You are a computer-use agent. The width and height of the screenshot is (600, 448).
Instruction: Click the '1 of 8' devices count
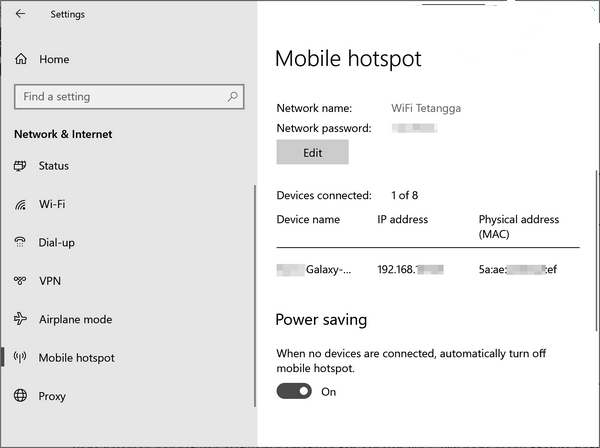[404, 195]
